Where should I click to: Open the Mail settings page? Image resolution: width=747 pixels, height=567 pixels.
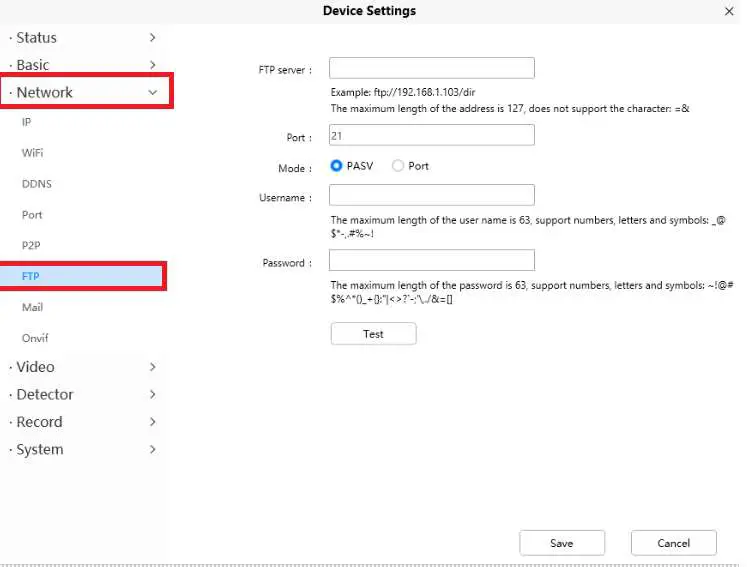33,307
